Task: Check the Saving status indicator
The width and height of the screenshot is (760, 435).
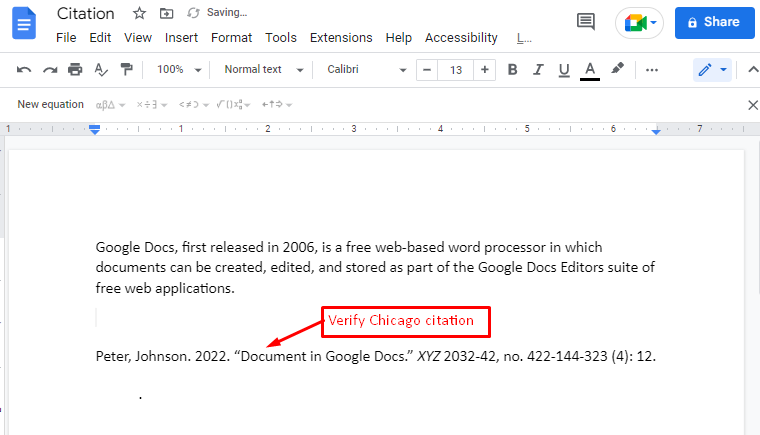Action: pyautogui.click(x=218, y=13)
